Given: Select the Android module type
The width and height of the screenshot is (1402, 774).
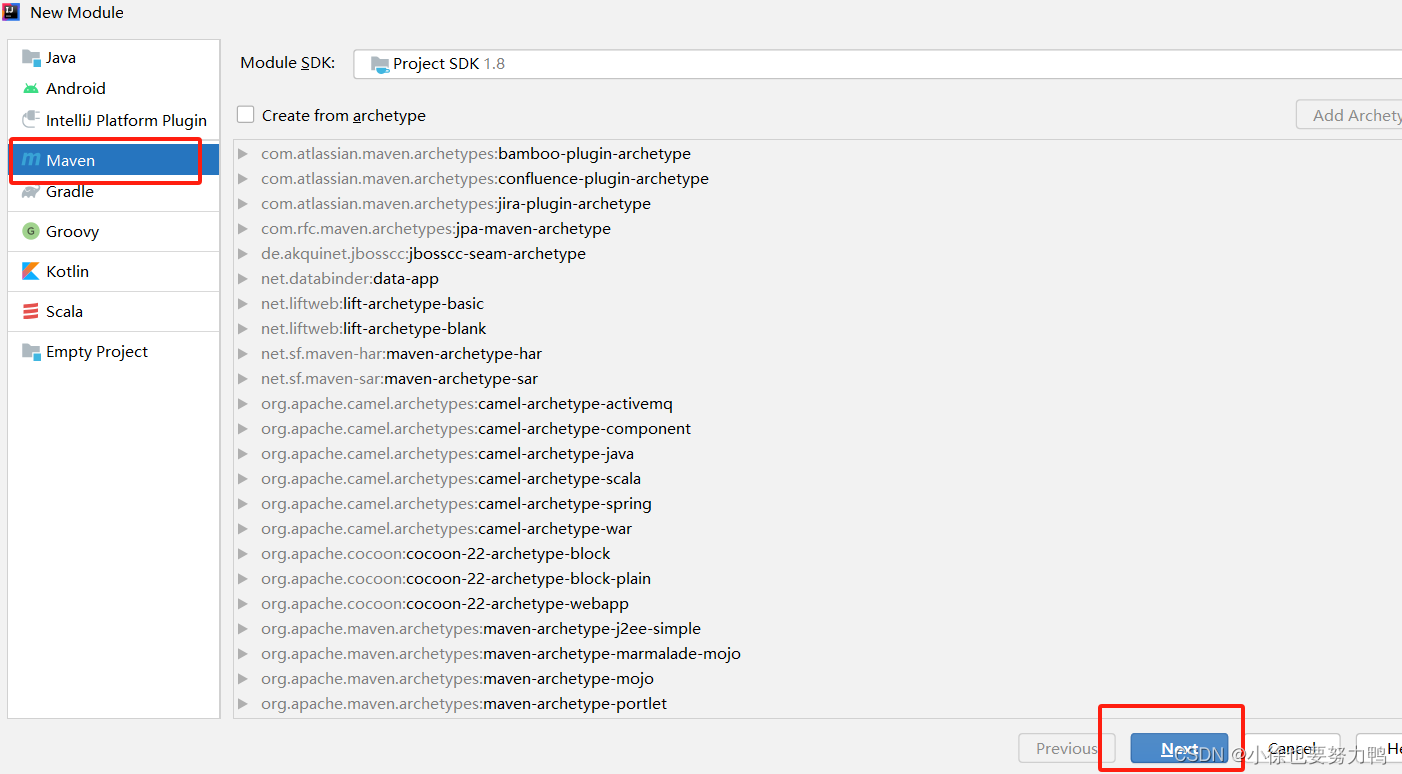Looking at the screenshot, I should (x=114, y=88).
